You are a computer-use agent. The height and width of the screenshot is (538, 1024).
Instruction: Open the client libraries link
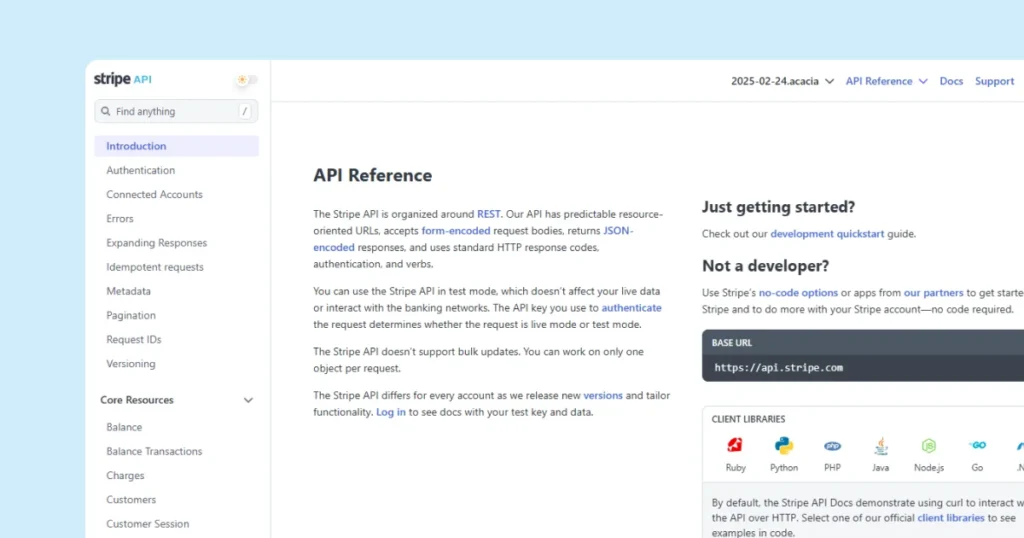pyautogui.click(x=950, y=518)
